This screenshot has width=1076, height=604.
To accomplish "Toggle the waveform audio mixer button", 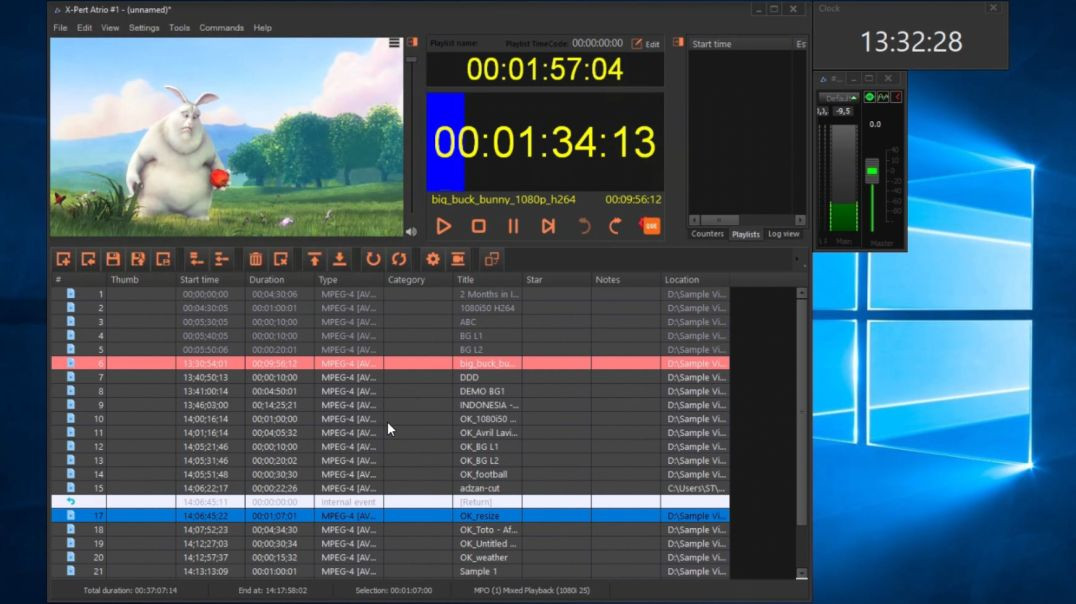I will click(883, 97).
